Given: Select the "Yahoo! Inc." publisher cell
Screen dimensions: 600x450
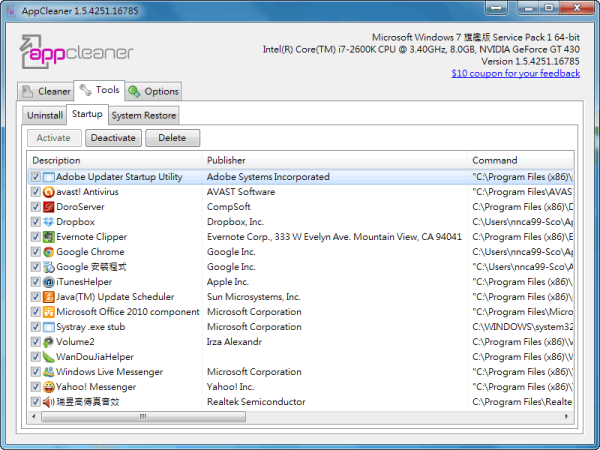Looking at the screenshot, I should tap(230, 387).
